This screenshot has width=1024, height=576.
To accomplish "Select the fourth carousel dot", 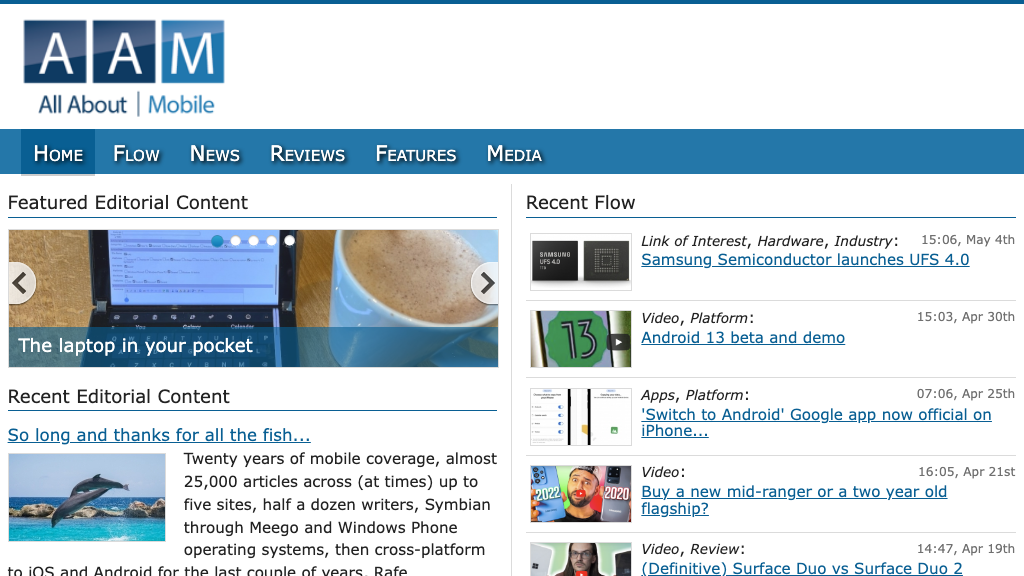I will pyautogui.click(x=272, y=241).
